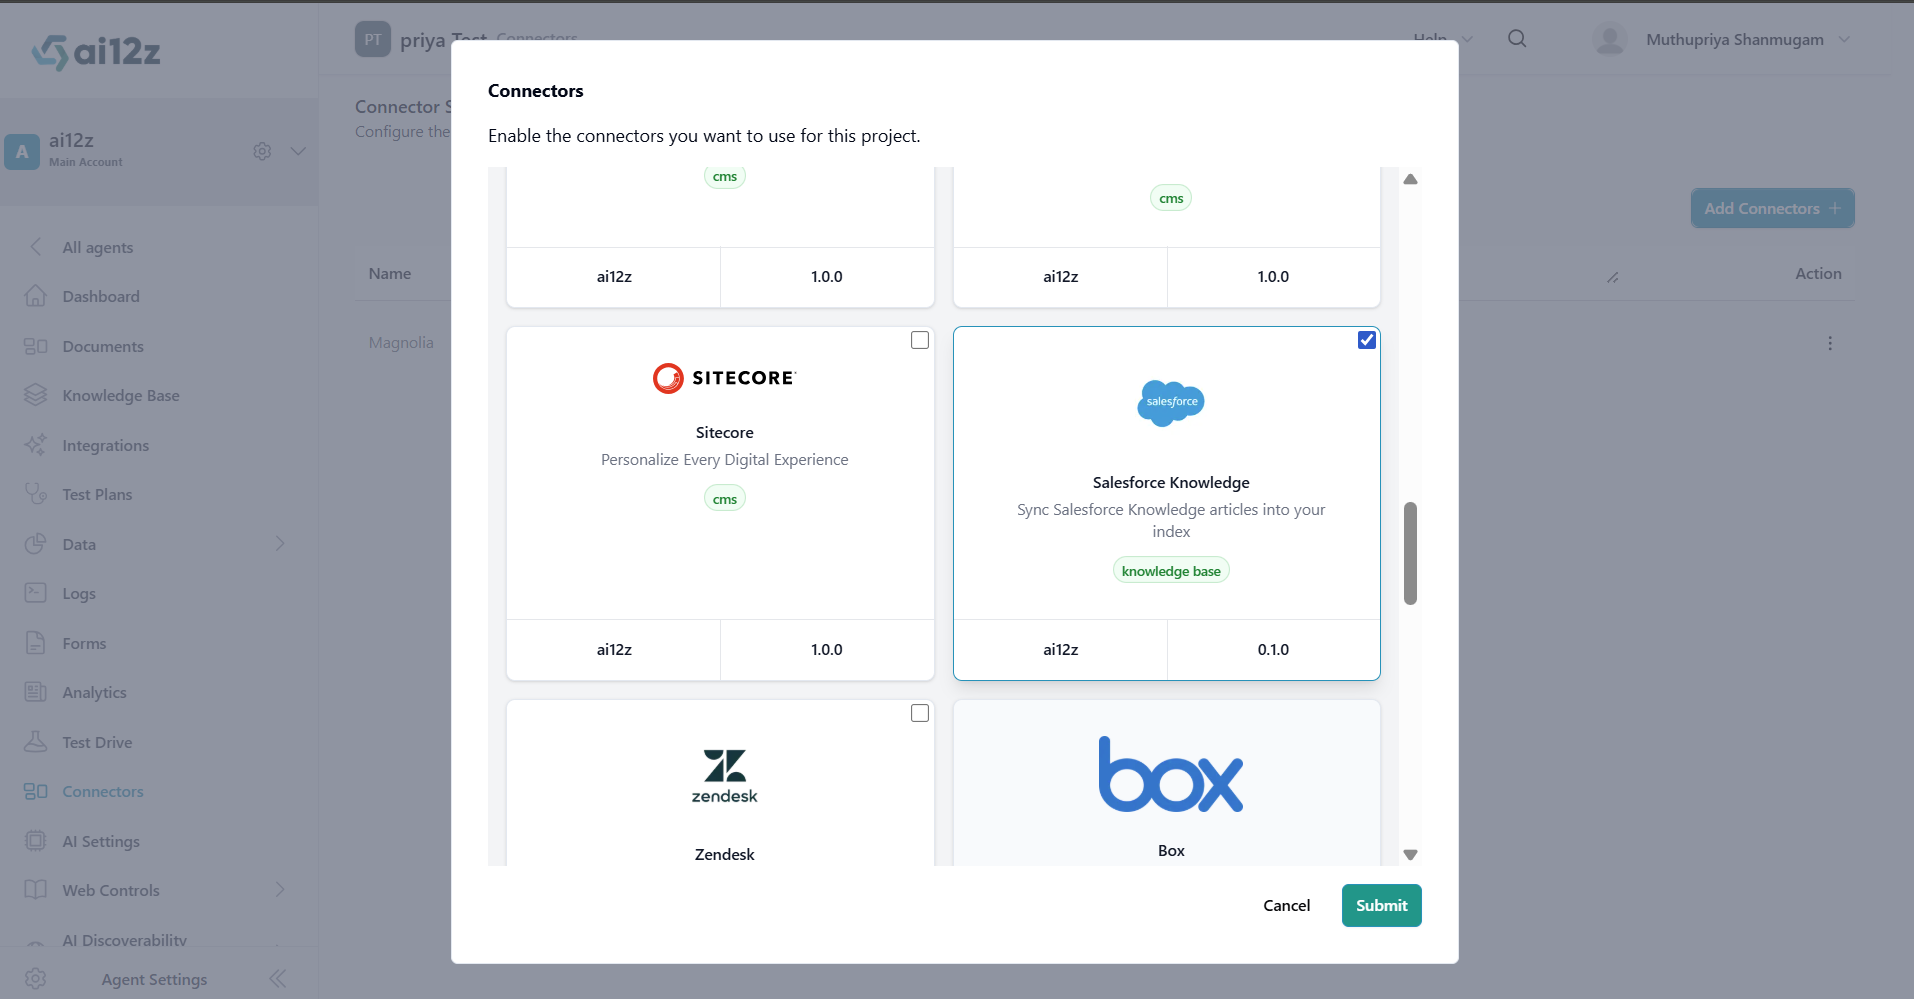Image resolution: width=1914 pixels, height=999 pixels.
Task: Click the Zendesk logo
Action: pyautogui.click(x=724, y=776)
